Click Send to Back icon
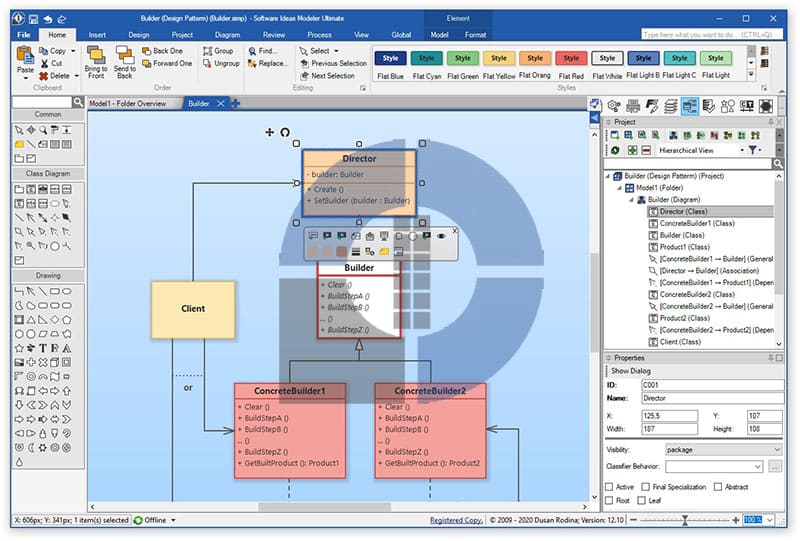The height and width of the screenshot is (541, 800). (x=124, y=55)
